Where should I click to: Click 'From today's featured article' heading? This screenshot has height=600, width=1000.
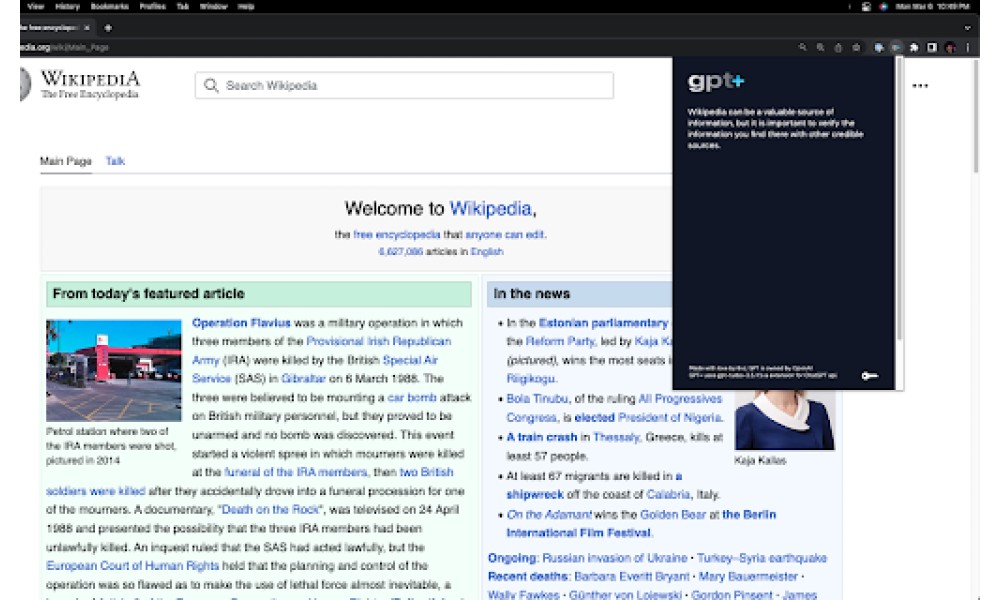click(149, 294)
